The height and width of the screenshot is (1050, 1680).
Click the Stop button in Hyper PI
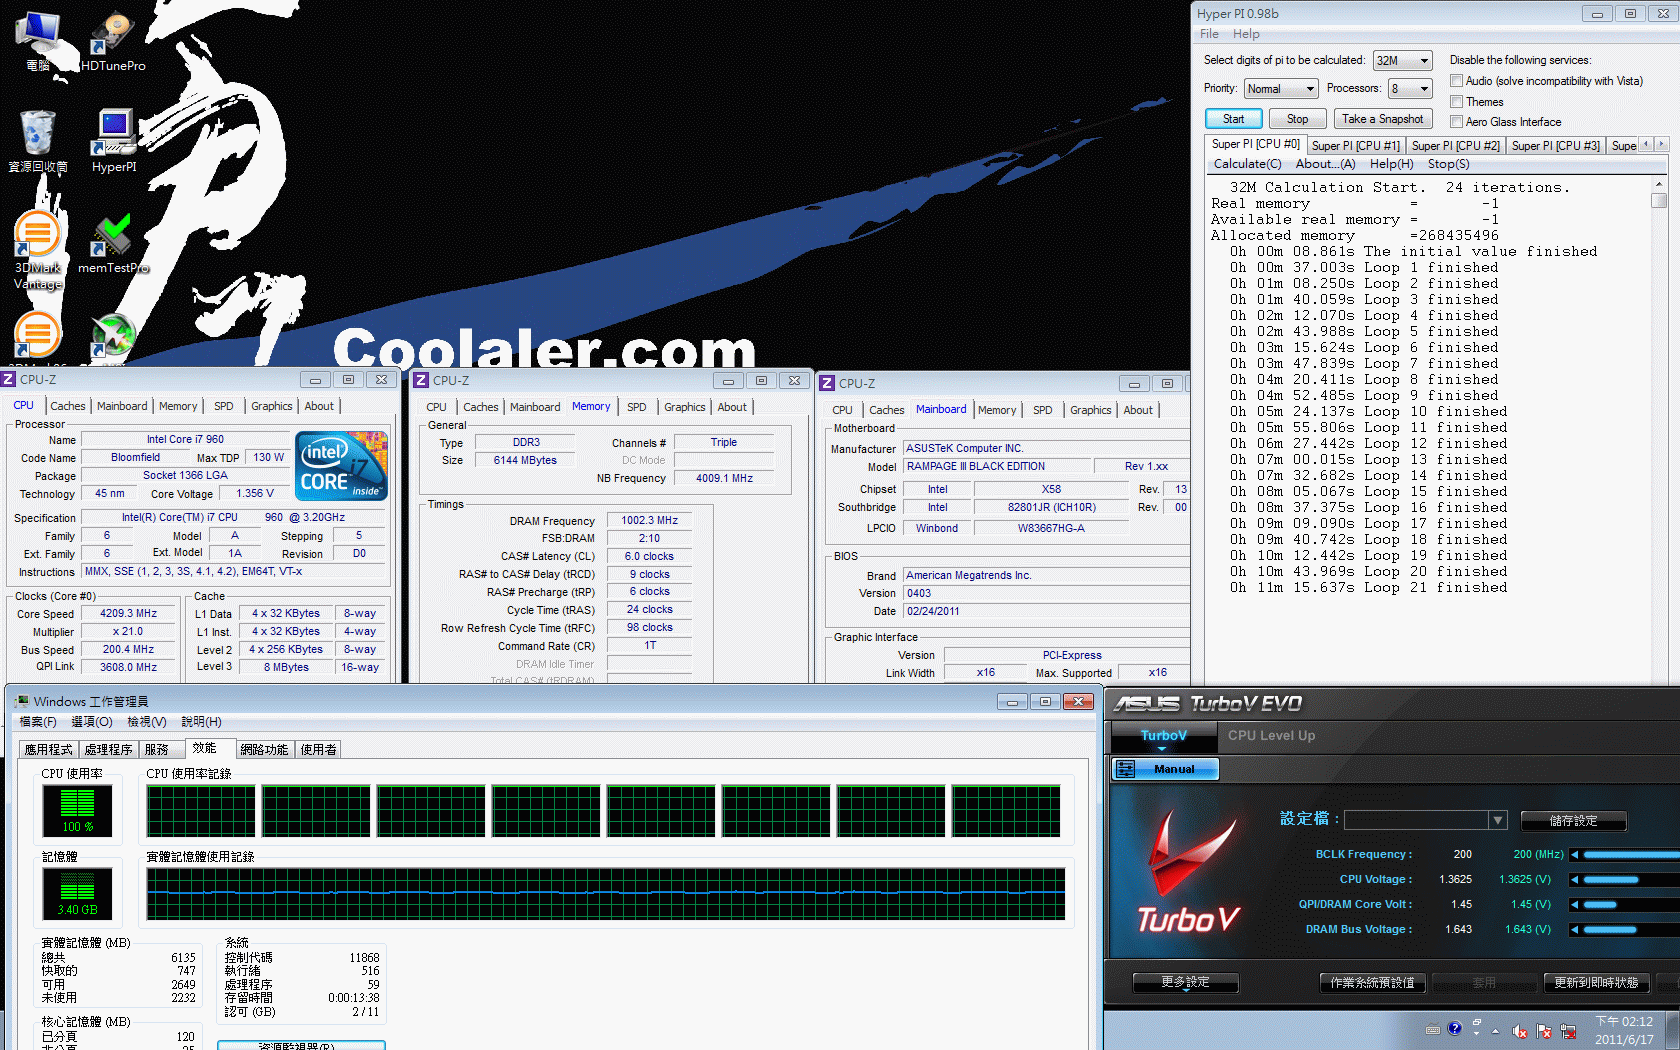click(x=1297, y=119)
